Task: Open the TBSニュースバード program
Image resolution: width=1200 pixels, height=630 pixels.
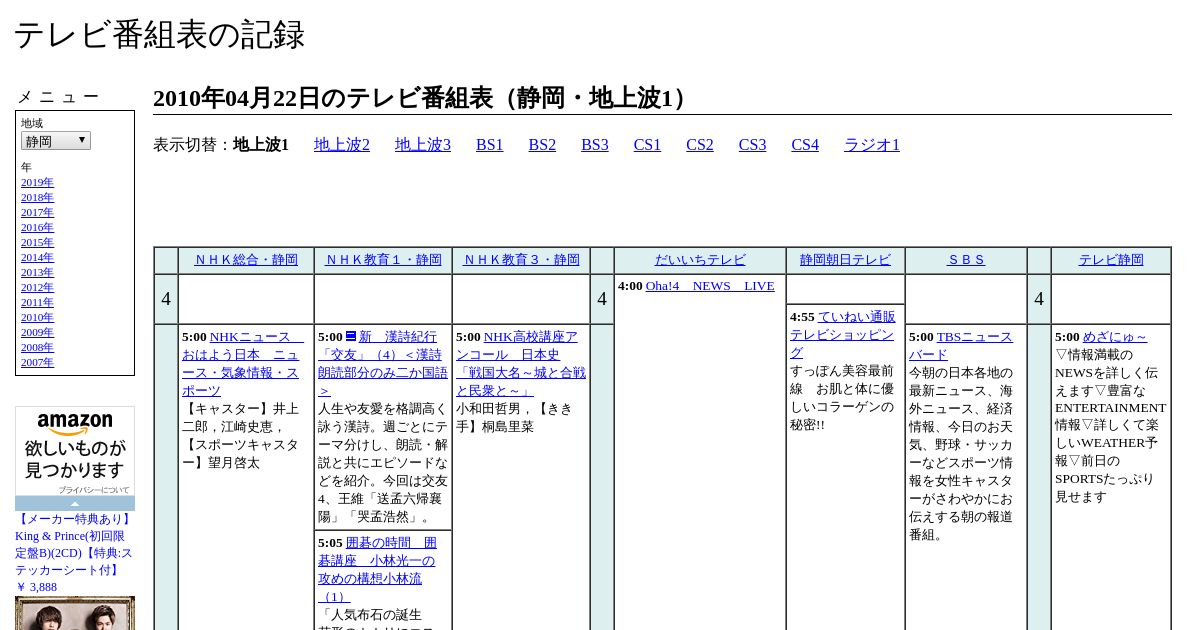Action: click(961, 345)
